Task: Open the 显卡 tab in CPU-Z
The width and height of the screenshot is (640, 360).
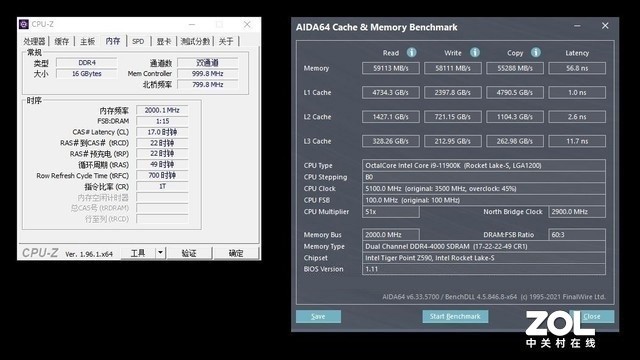Action: (164, 41)
